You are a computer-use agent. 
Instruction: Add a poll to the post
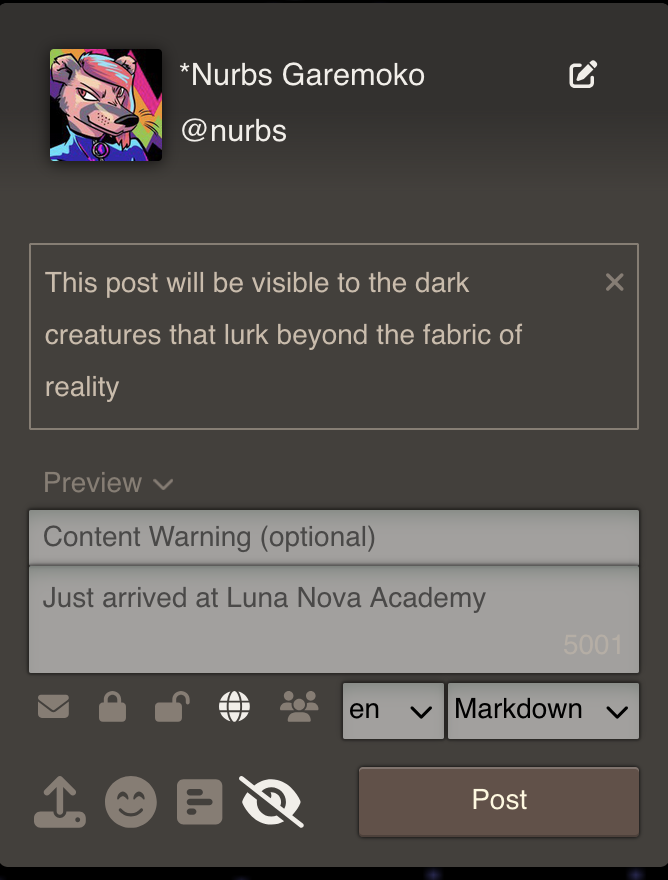click(200, 802)
